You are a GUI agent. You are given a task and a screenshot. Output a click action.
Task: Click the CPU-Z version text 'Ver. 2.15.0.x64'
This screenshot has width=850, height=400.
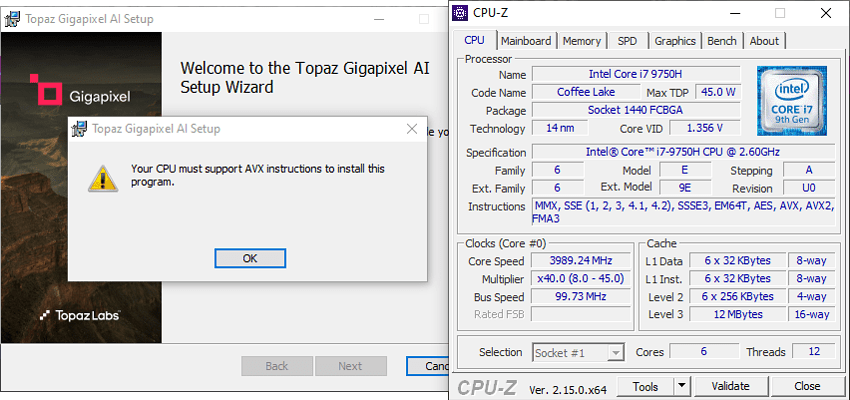(568, 389)
